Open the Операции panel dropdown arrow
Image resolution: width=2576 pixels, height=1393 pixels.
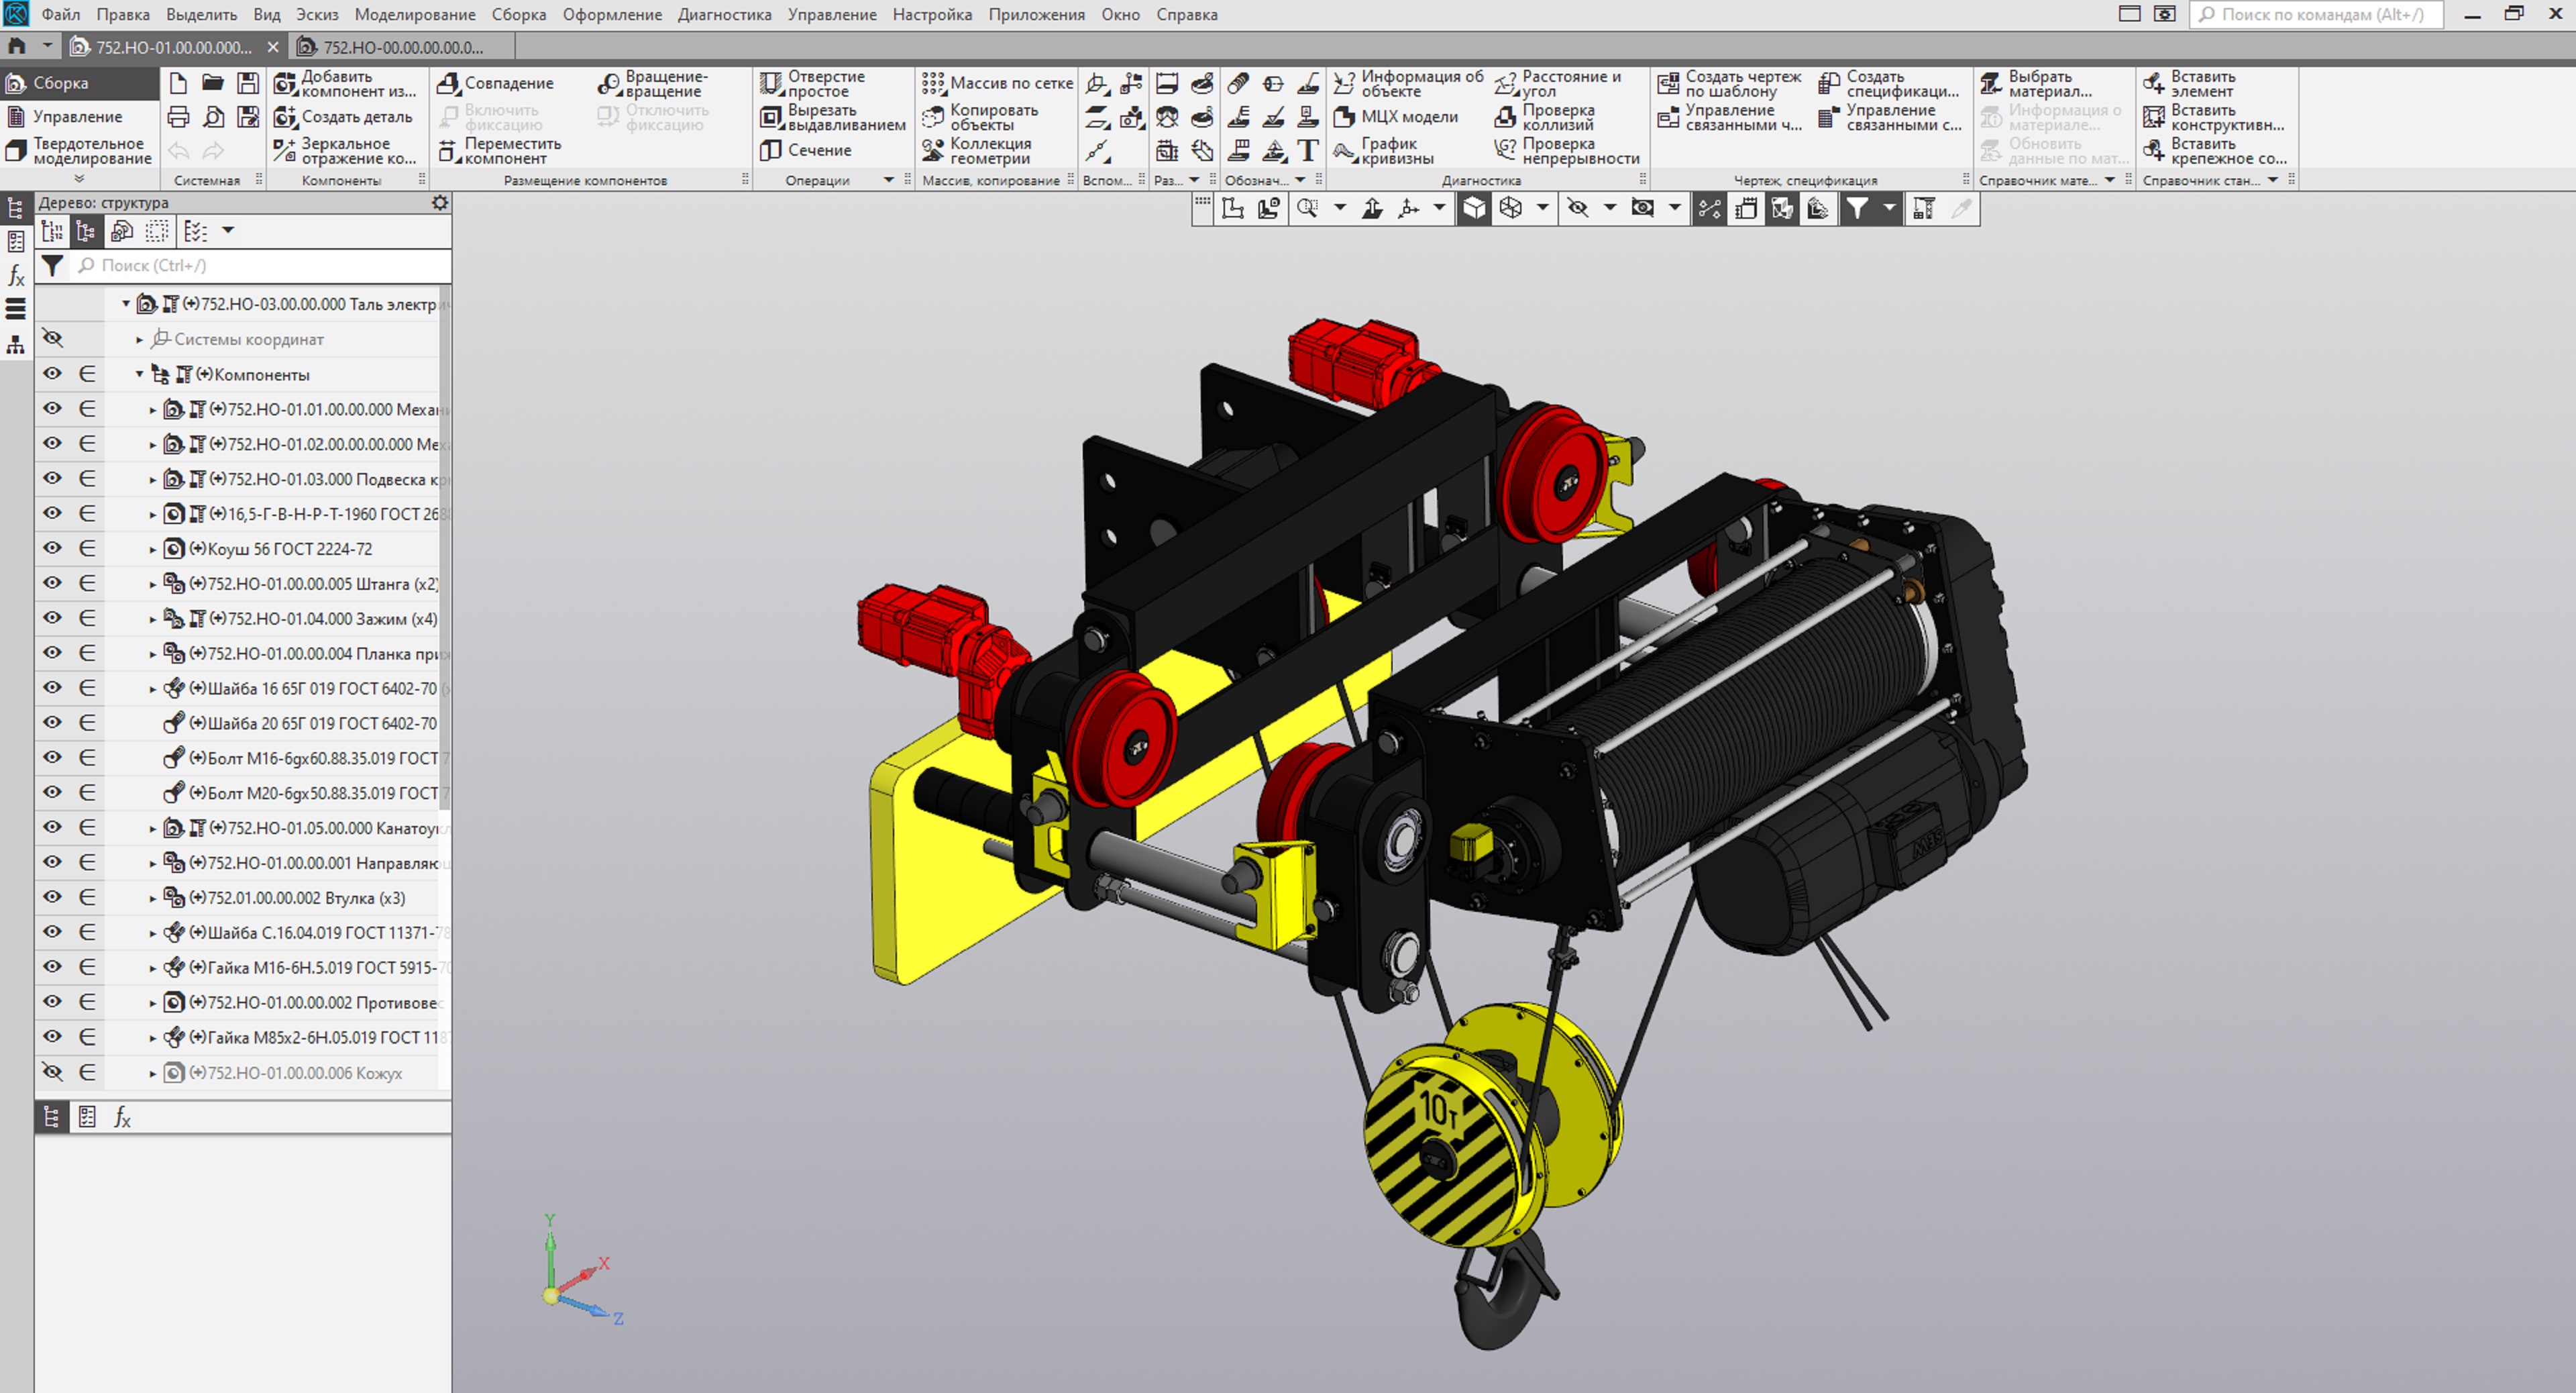click(888, 180)
